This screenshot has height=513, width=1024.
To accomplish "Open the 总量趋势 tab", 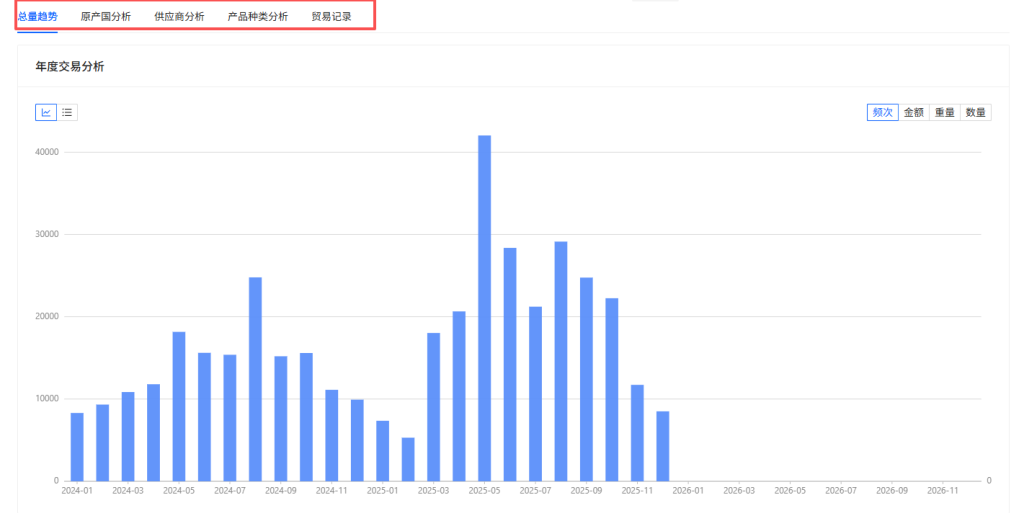I will 38,16.
